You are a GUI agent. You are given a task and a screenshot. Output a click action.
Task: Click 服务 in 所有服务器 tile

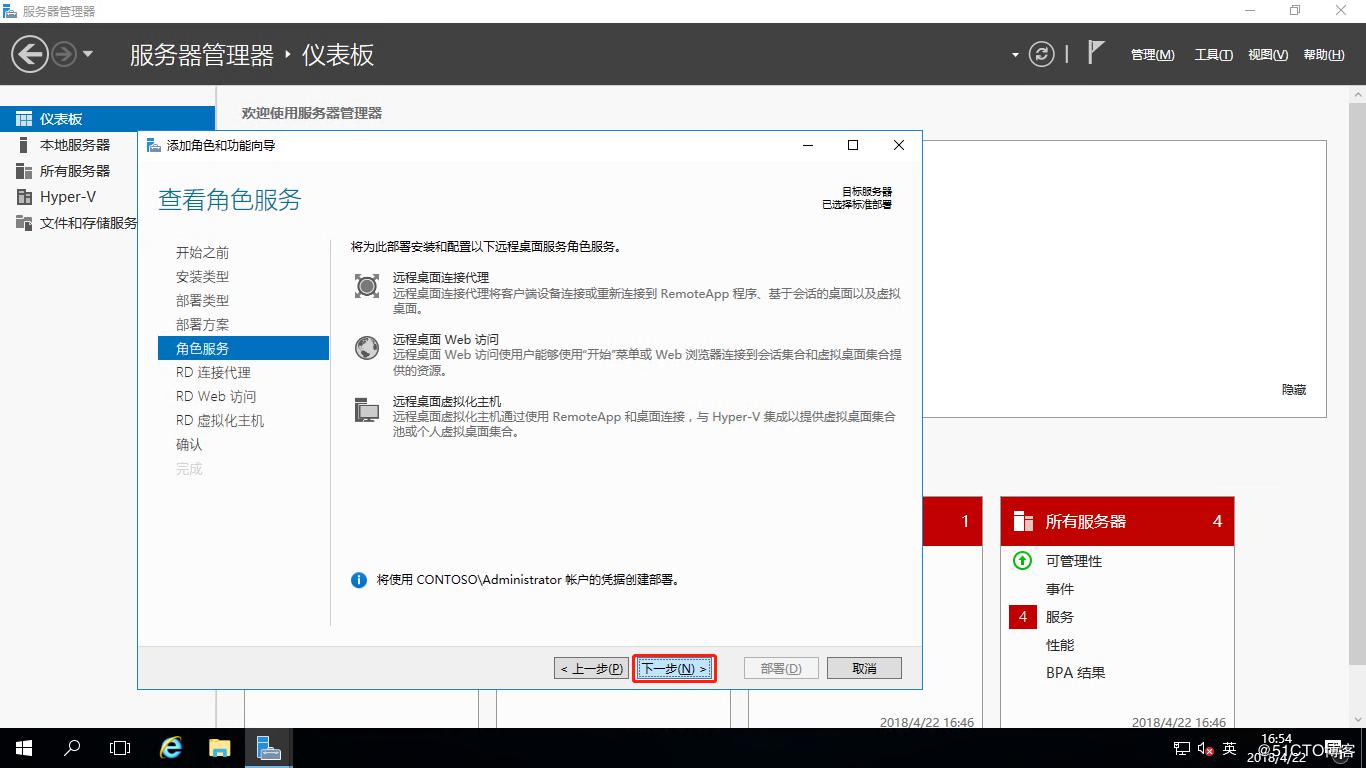coord(1060,617)
